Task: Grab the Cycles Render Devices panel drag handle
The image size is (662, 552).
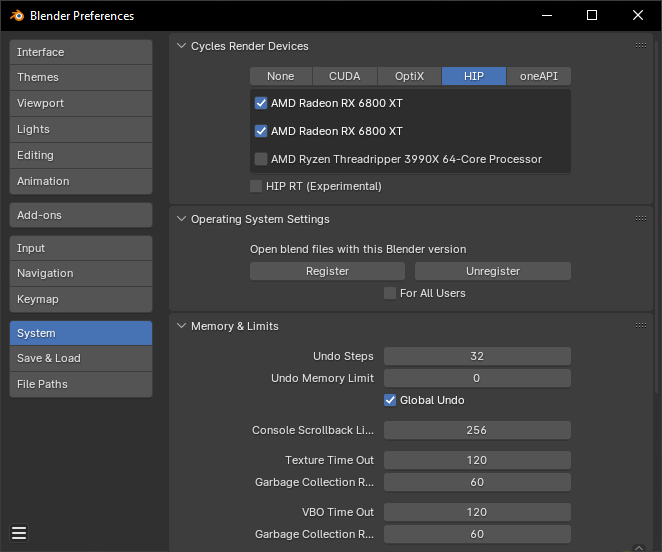Action: click(640, 46)
